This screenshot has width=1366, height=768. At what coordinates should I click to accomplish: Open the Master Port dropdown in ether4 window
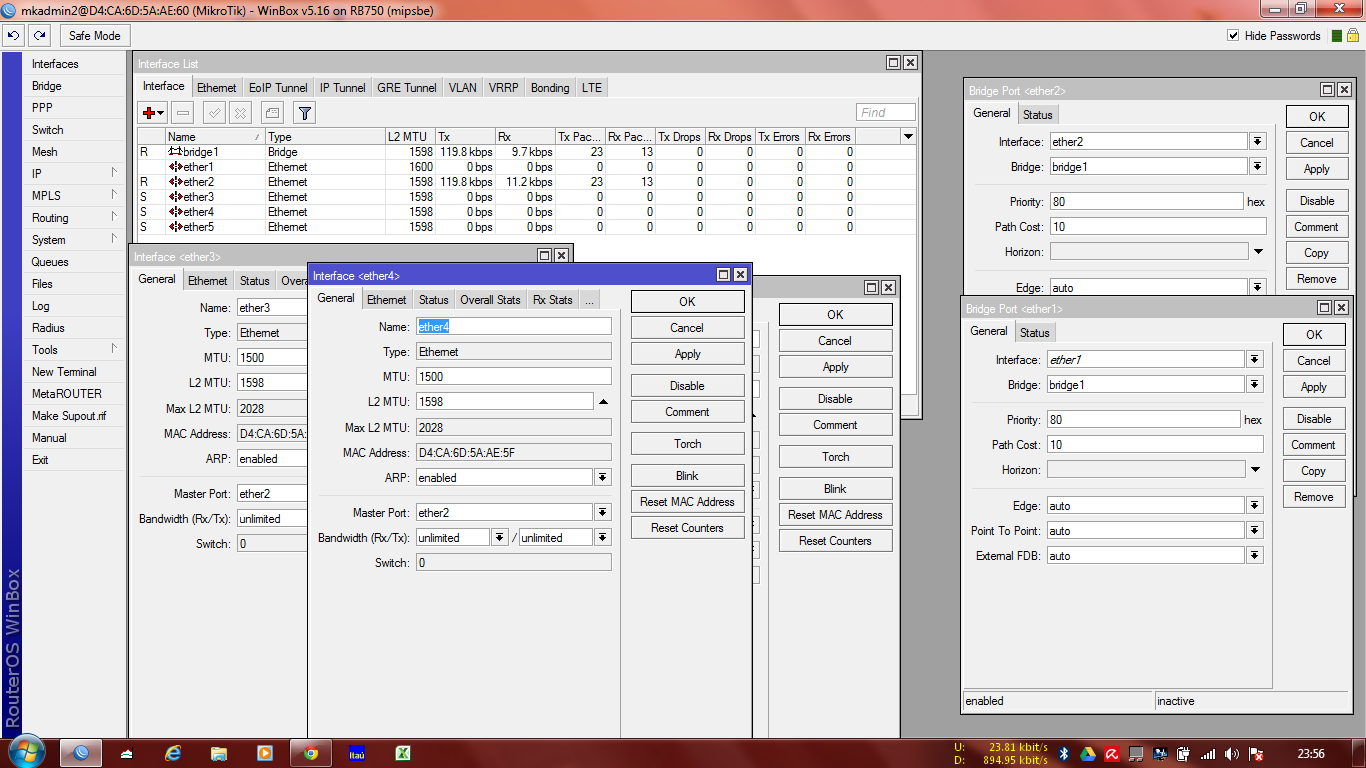tap(602, 513)
